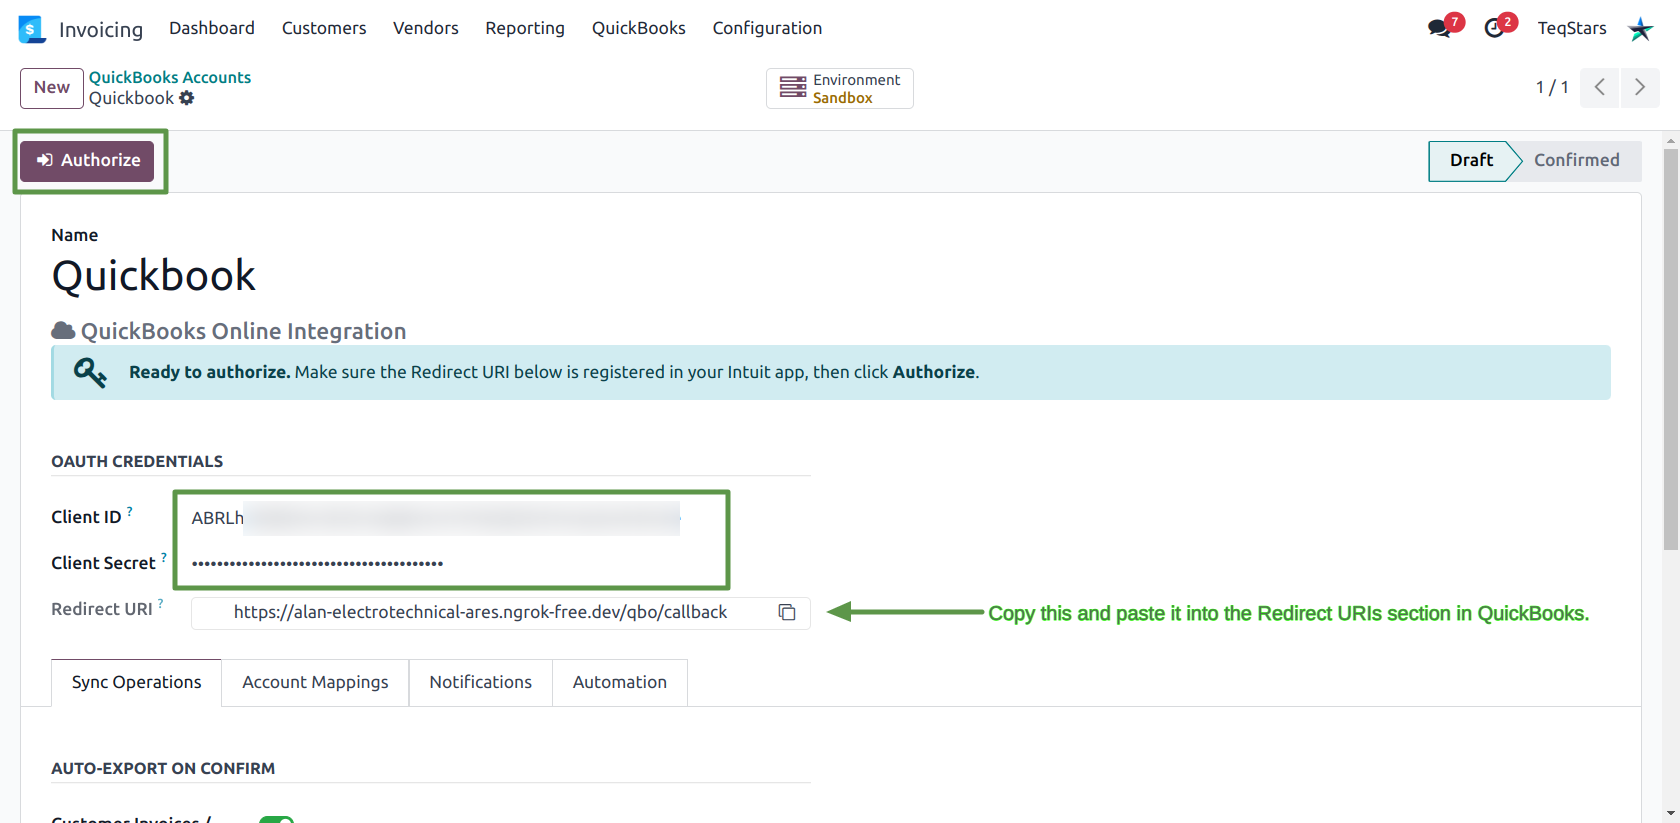Switch to the Sync Operations tab
The height and width of the screenshot is (823, 1680).
[x=136, y=682]
